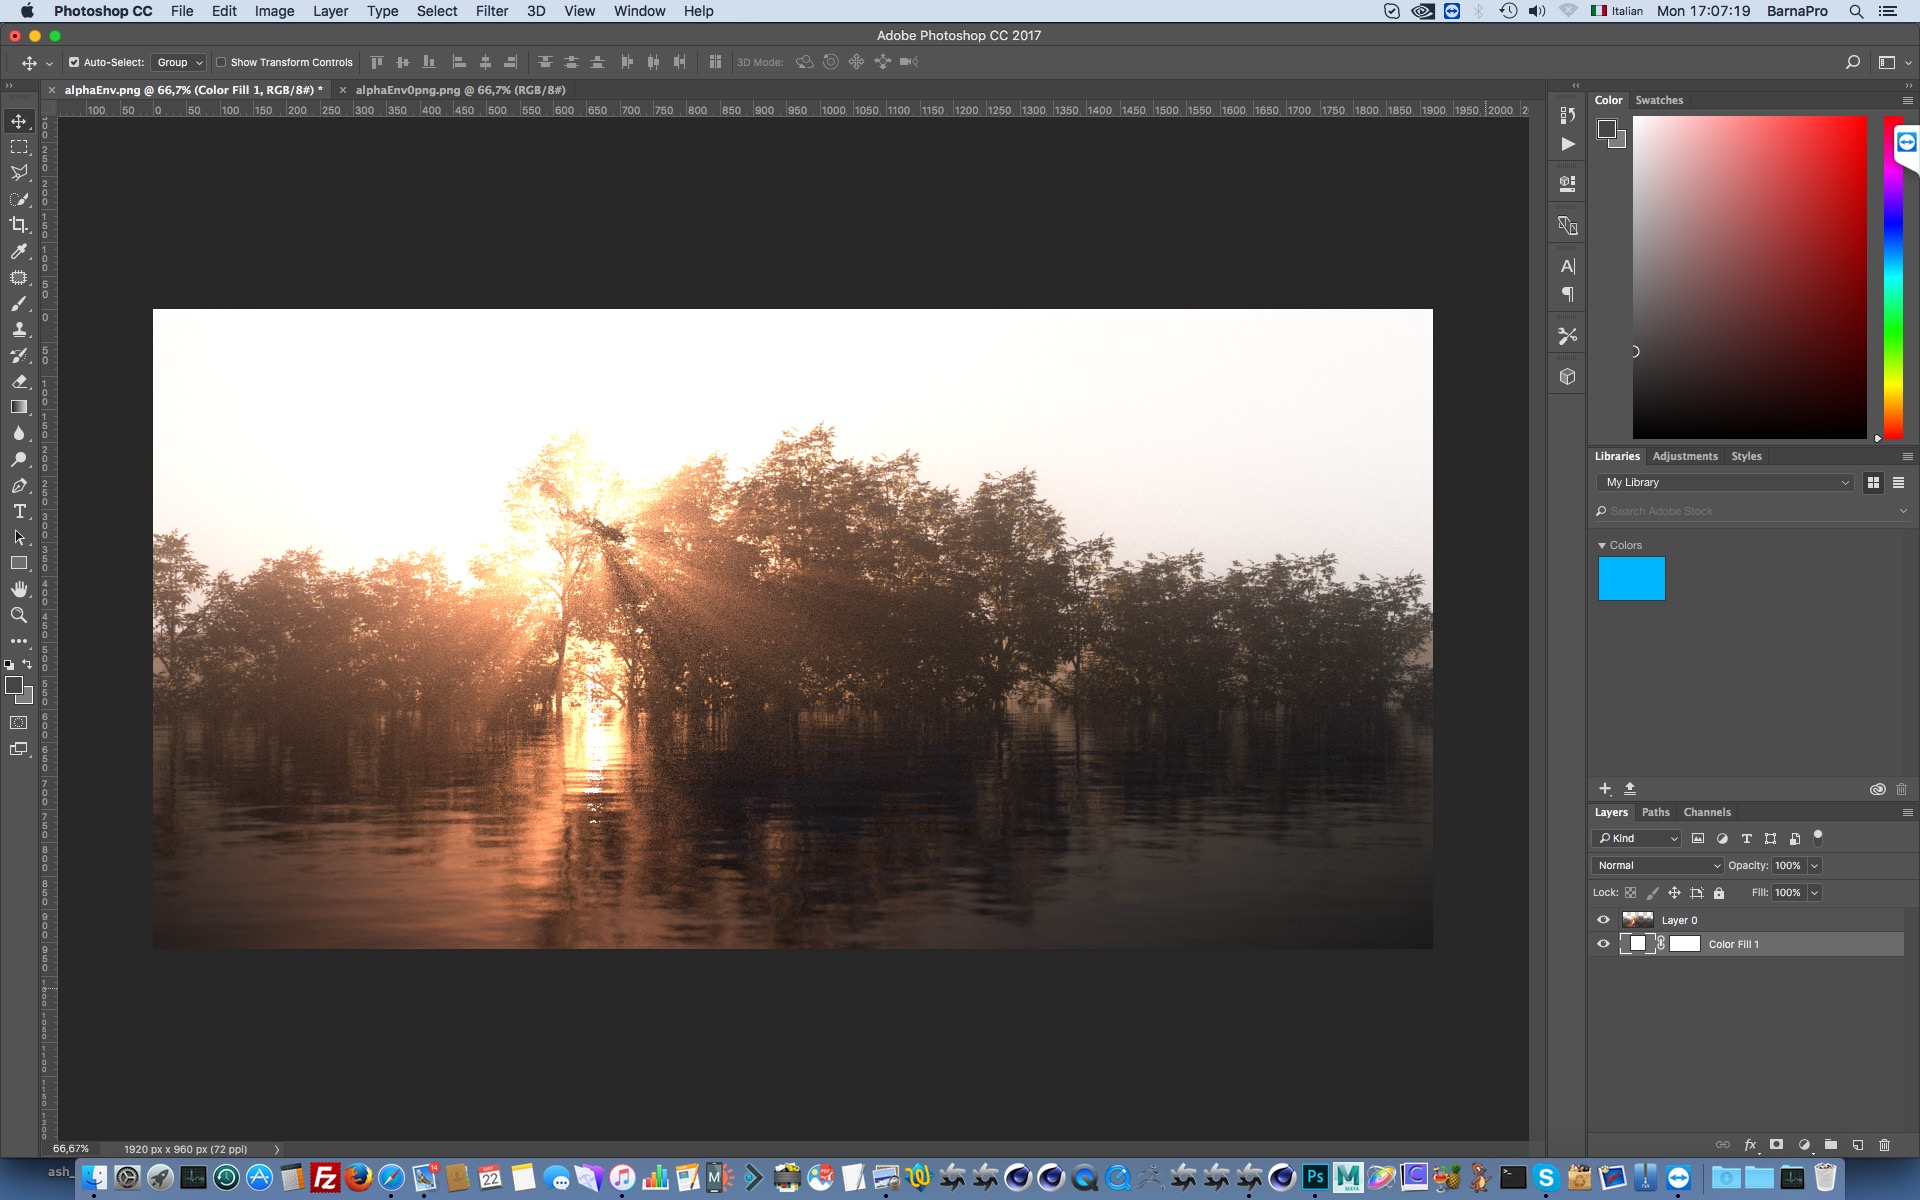This screenshot has height=1200, width=1920.
Task: Select the Brush tool
Action: pyautogui.click(x=19, y=303)
